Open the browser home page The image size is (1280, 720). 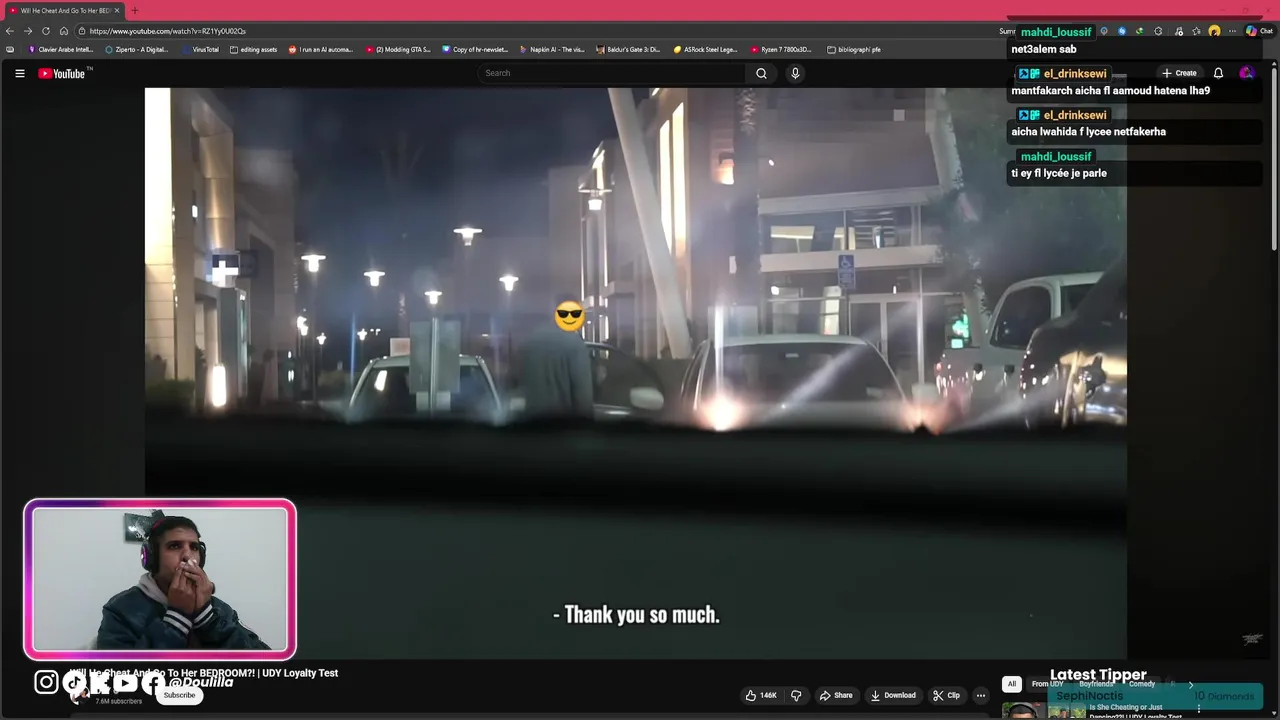[x=64, y=31]
